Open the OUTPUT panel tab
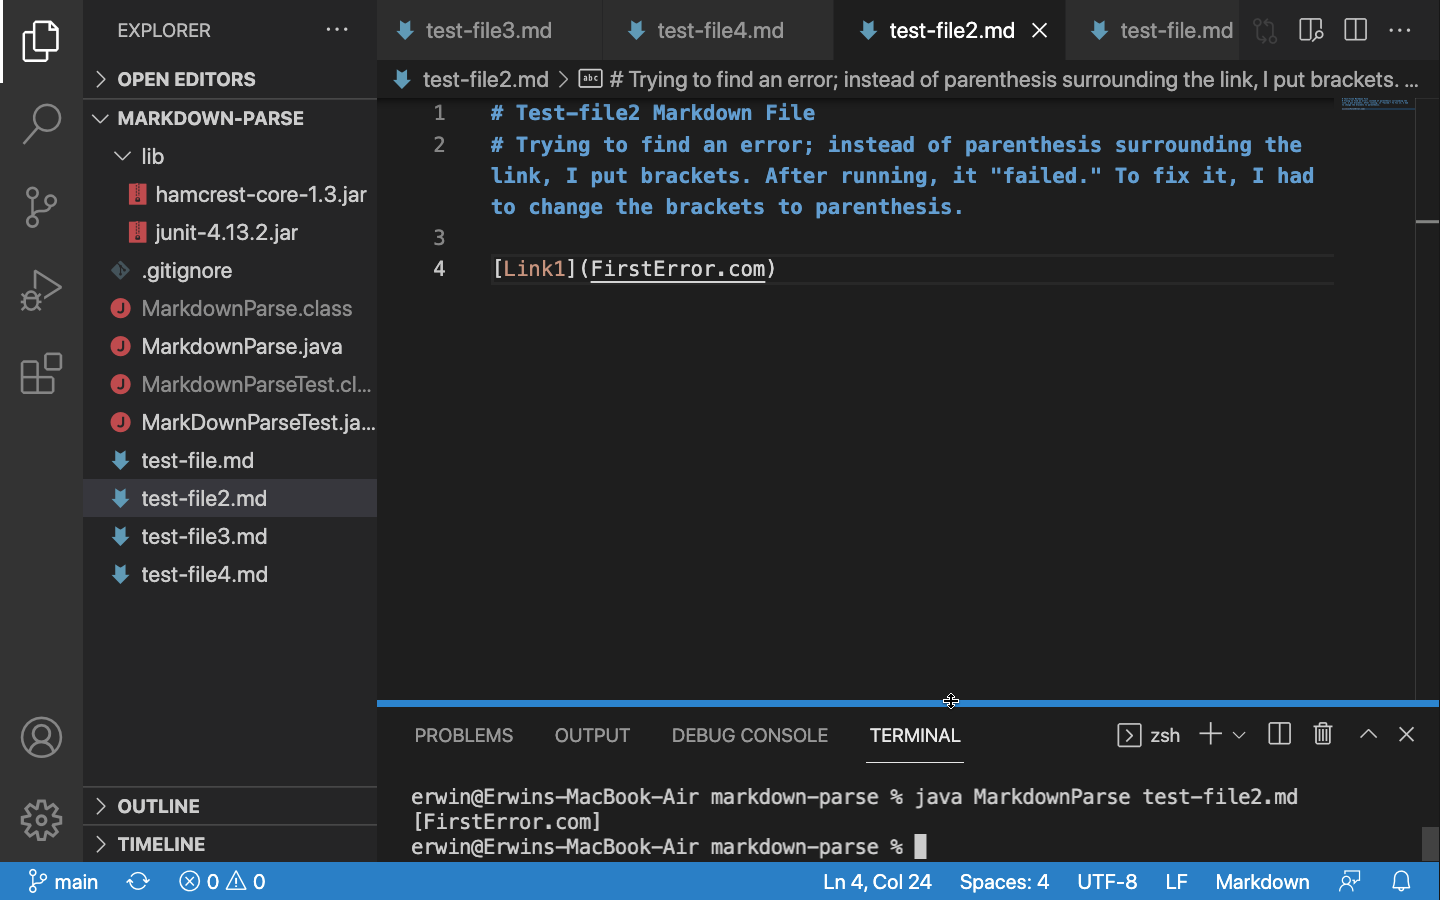The image size is (1440, 900). pos(592,735)
